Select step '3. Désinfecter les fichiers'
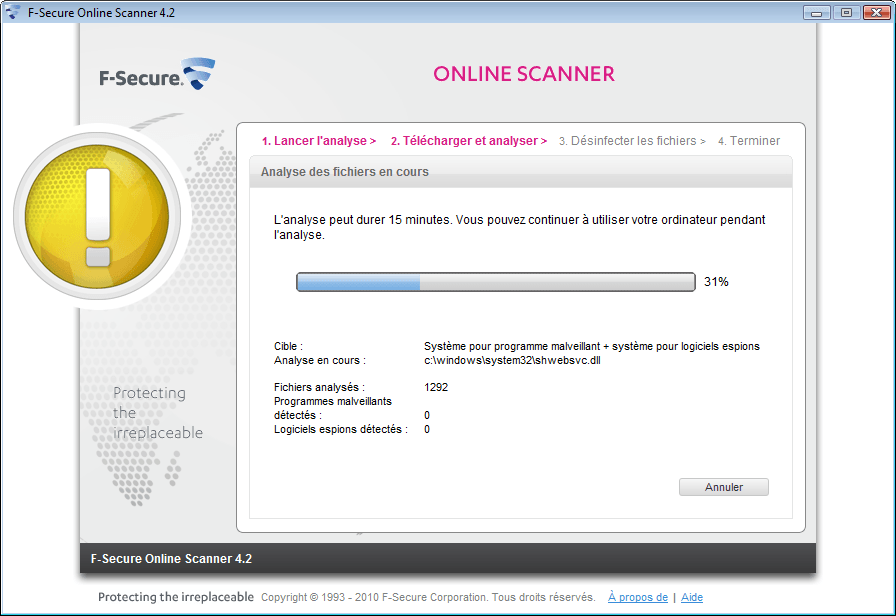Image resolution: width=896 pixels, height=616 pixels. coord(632,141)
